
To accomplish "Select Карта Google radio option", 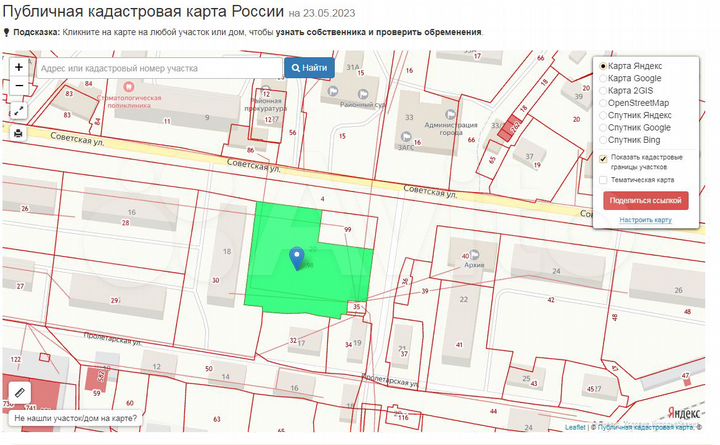I will click(x=603, y=79).
